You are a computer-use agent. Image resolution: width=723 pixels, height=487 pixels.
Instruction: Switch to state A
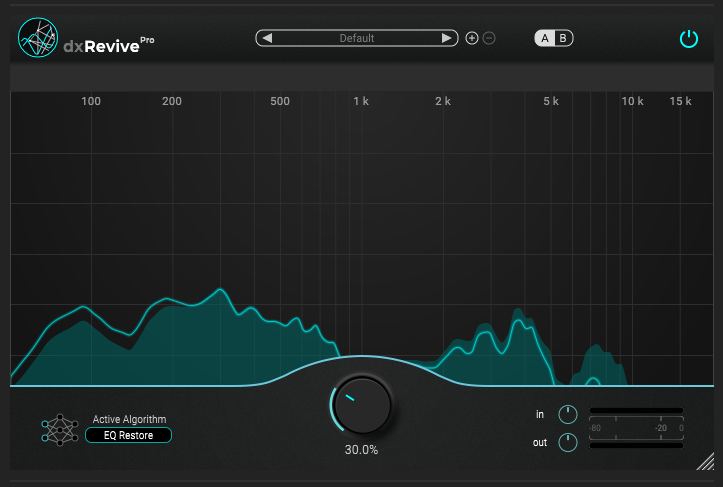click(545, 38)
